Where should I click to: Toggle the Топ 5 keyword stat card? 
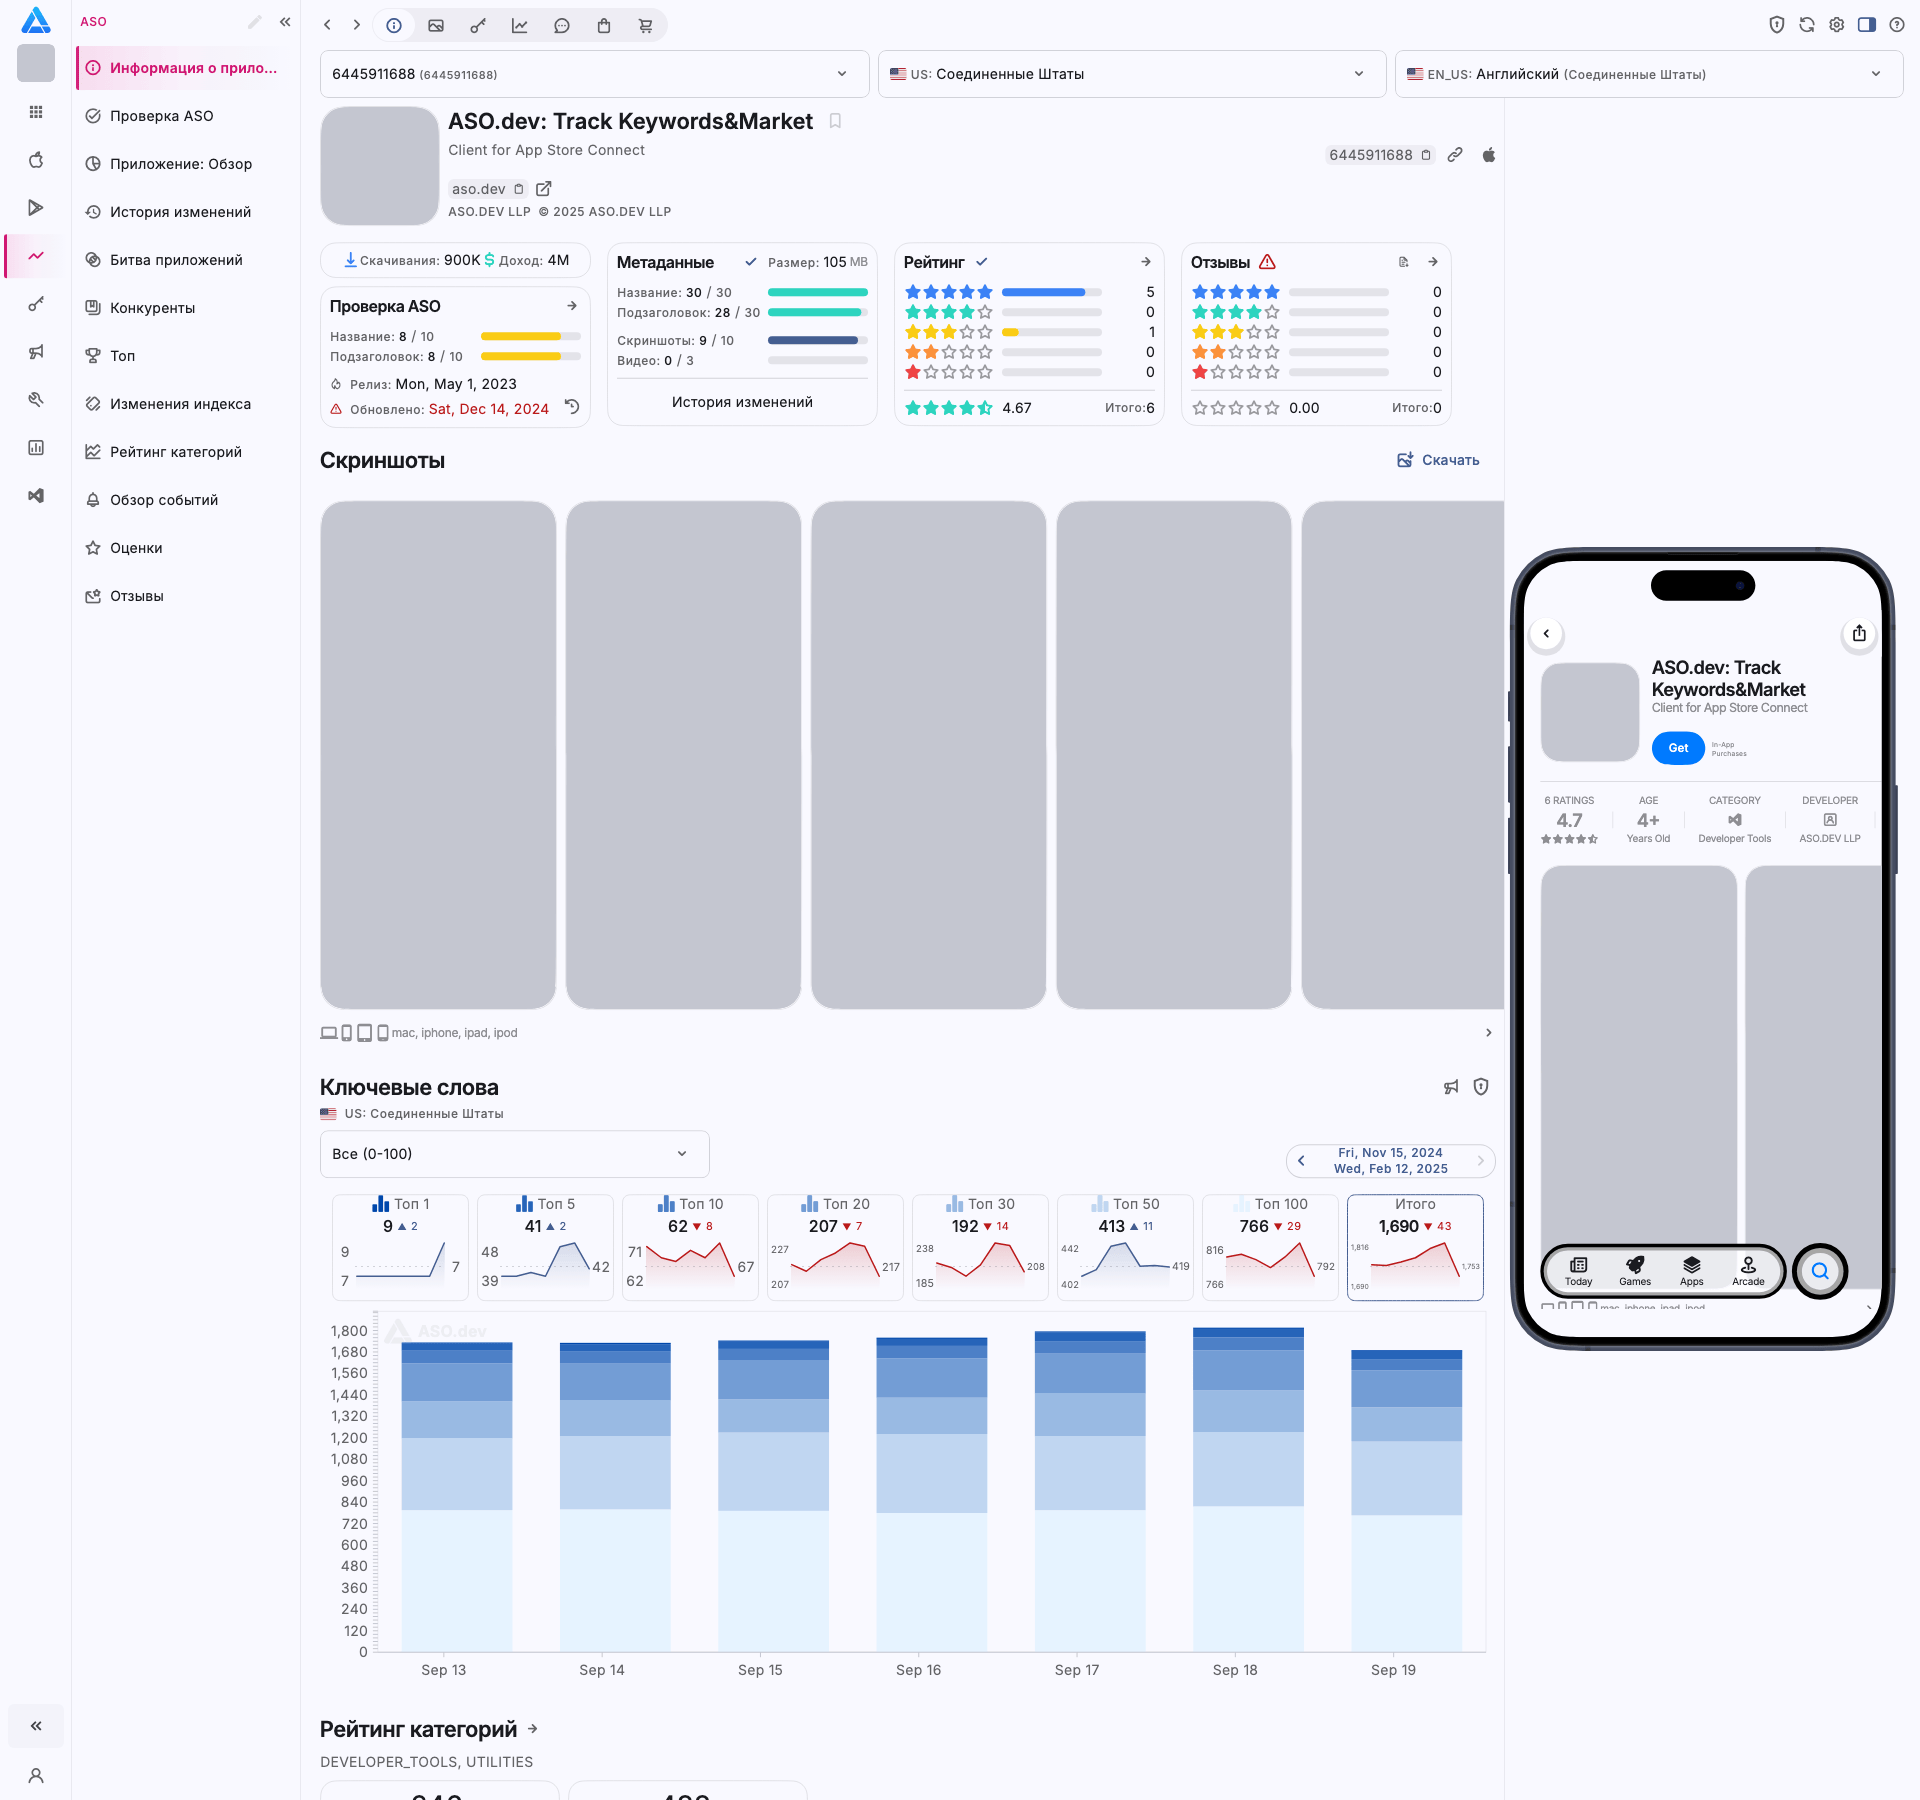[545, 1247]
